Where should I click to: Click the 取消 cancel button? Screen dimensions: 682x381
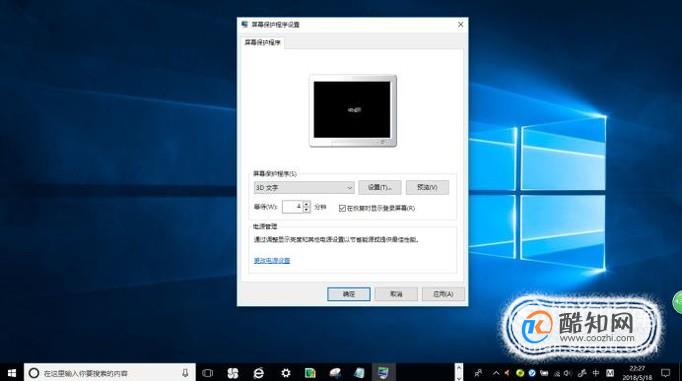tap(396, 294)
